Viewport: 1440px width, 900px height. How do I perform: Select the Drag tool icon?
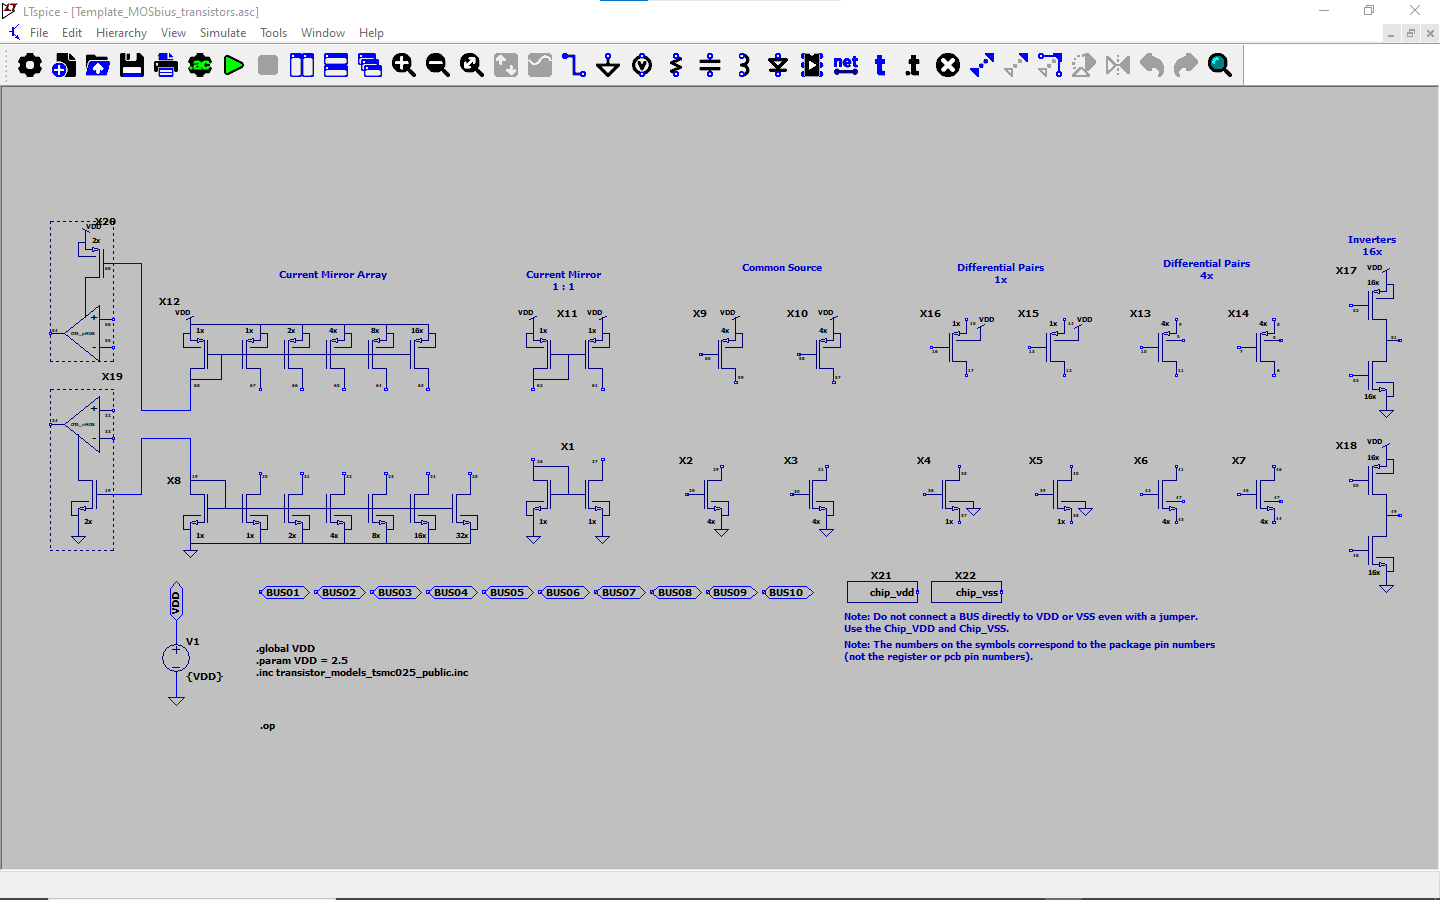pos(1050,66)
